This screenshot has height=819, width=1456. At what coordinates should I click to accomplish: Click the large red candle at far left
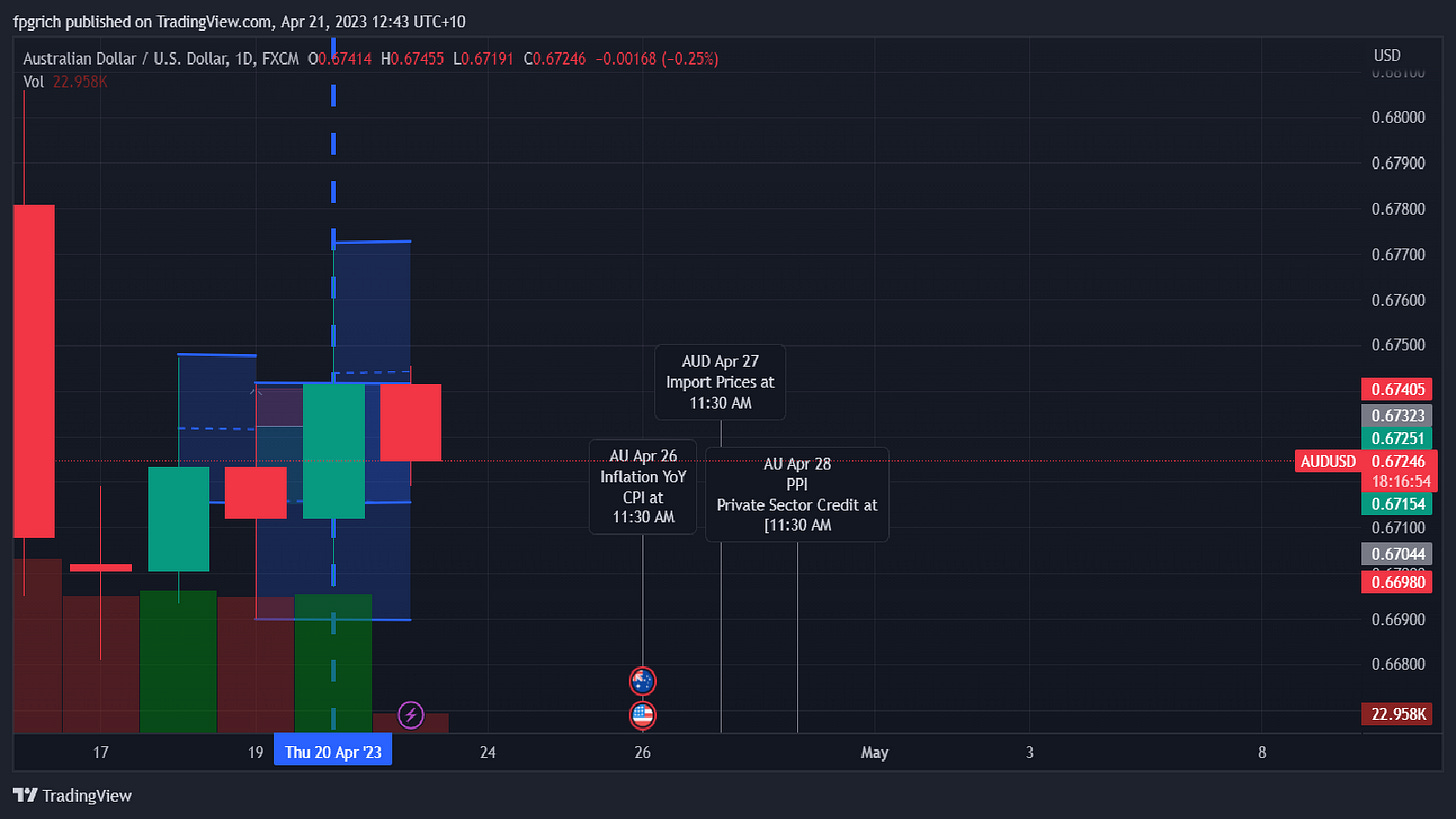(33, 370)
